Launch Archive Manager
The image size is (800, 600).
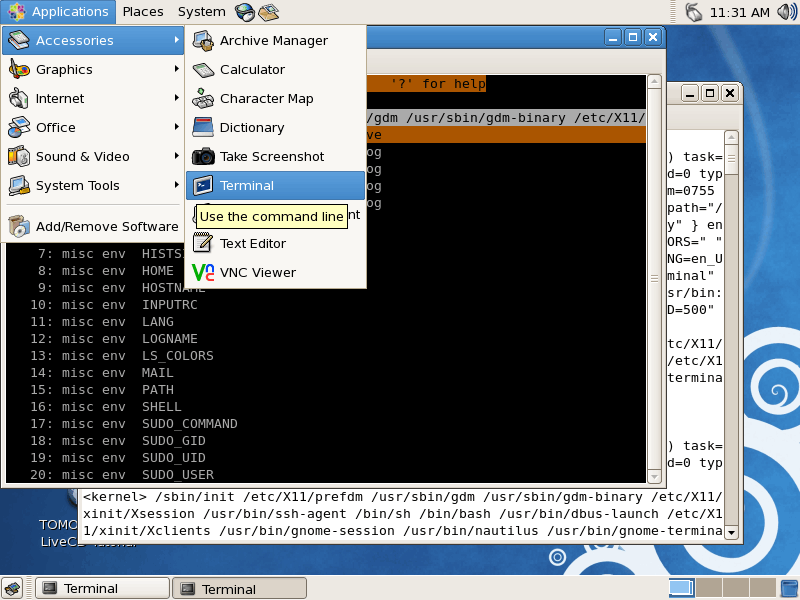click(276, 40)
